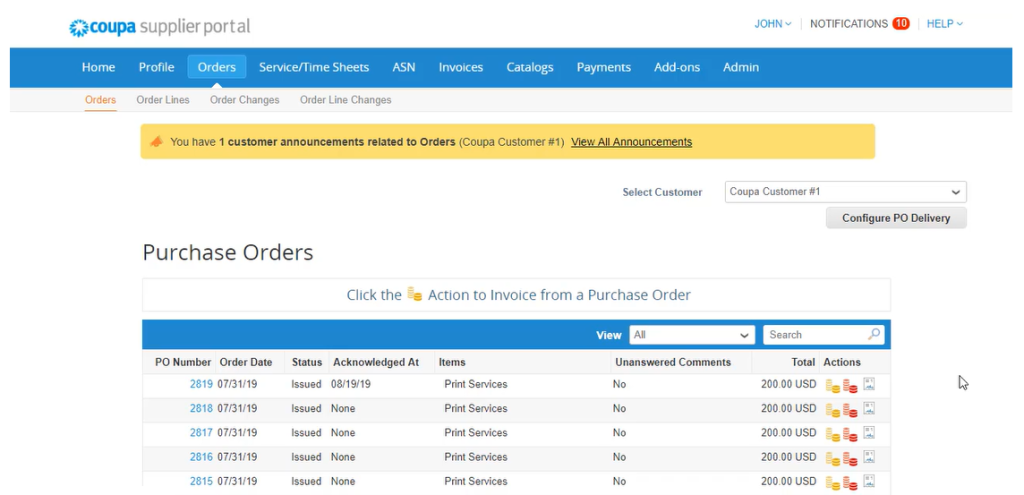Create credit note (red coins) for PO 2817

pos(850,434)
